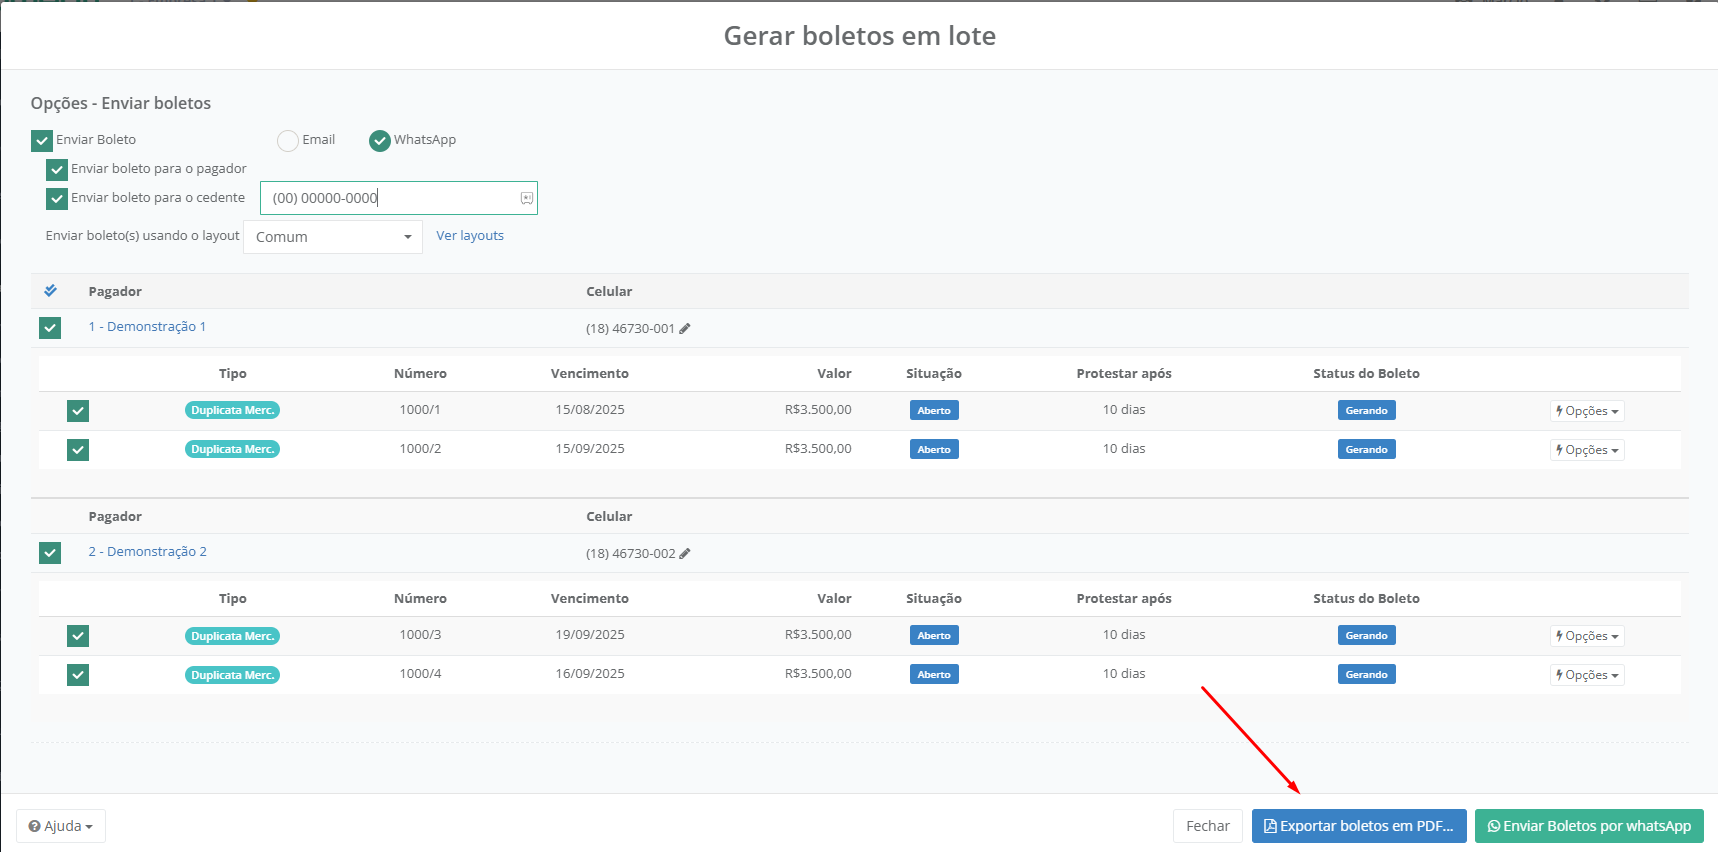
Task: Expand Opções menu for boleto 1000/4
Action: tap(1587, 675)
